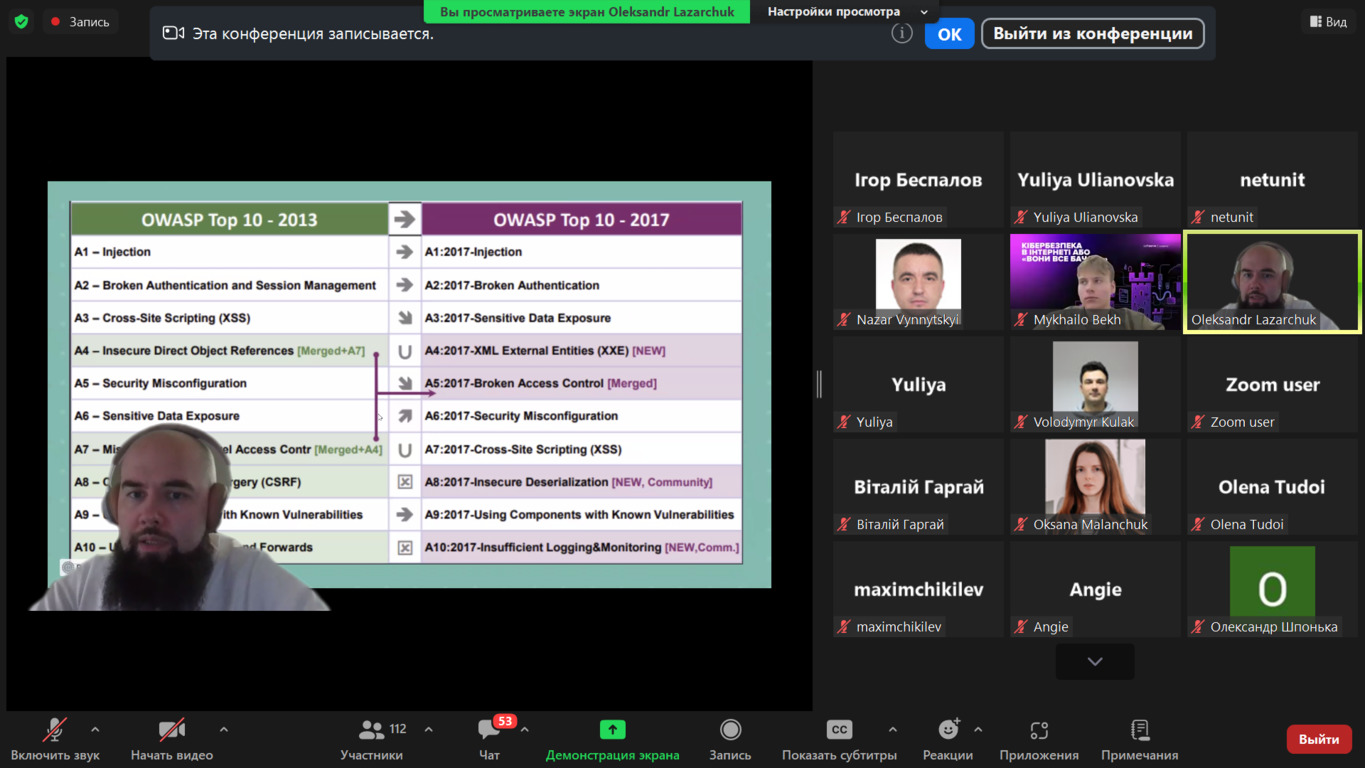Select Yuliya Ulianovska participant tile
The width and height of the screenshot is (1365, 768).
[1095, 180]
